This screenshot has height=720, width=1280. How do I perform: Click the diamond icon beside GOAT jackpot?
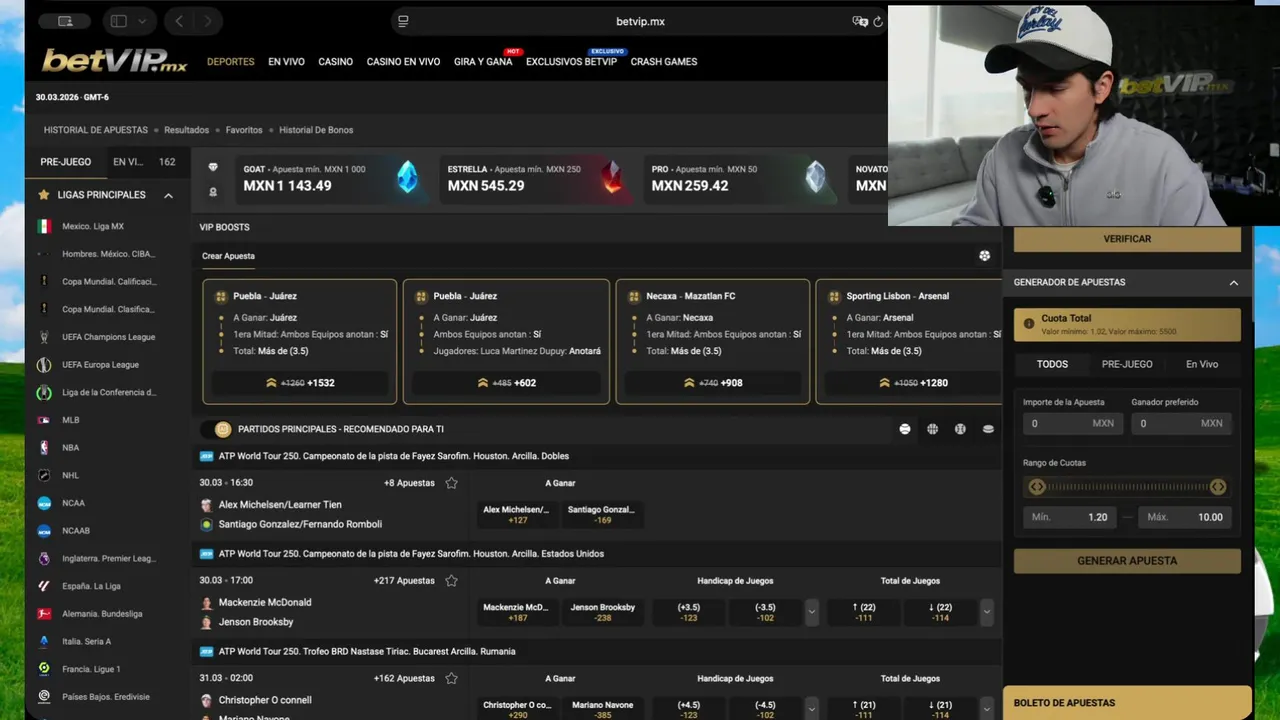212,168
